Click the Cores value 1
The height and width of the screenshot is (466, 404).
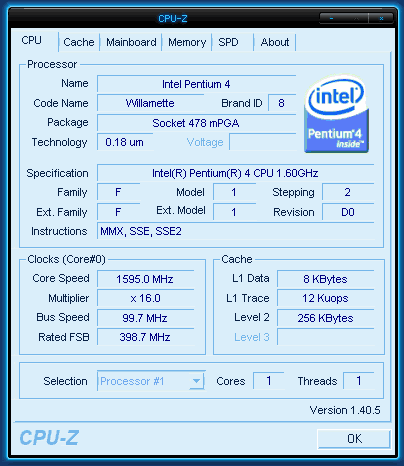pyautogui.click(x=269, y=381)
